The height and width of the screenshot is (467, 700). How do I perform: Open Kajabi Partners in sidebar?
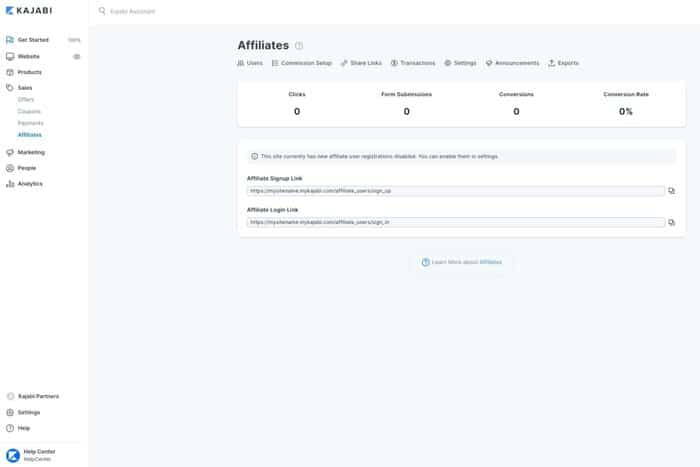38,396
